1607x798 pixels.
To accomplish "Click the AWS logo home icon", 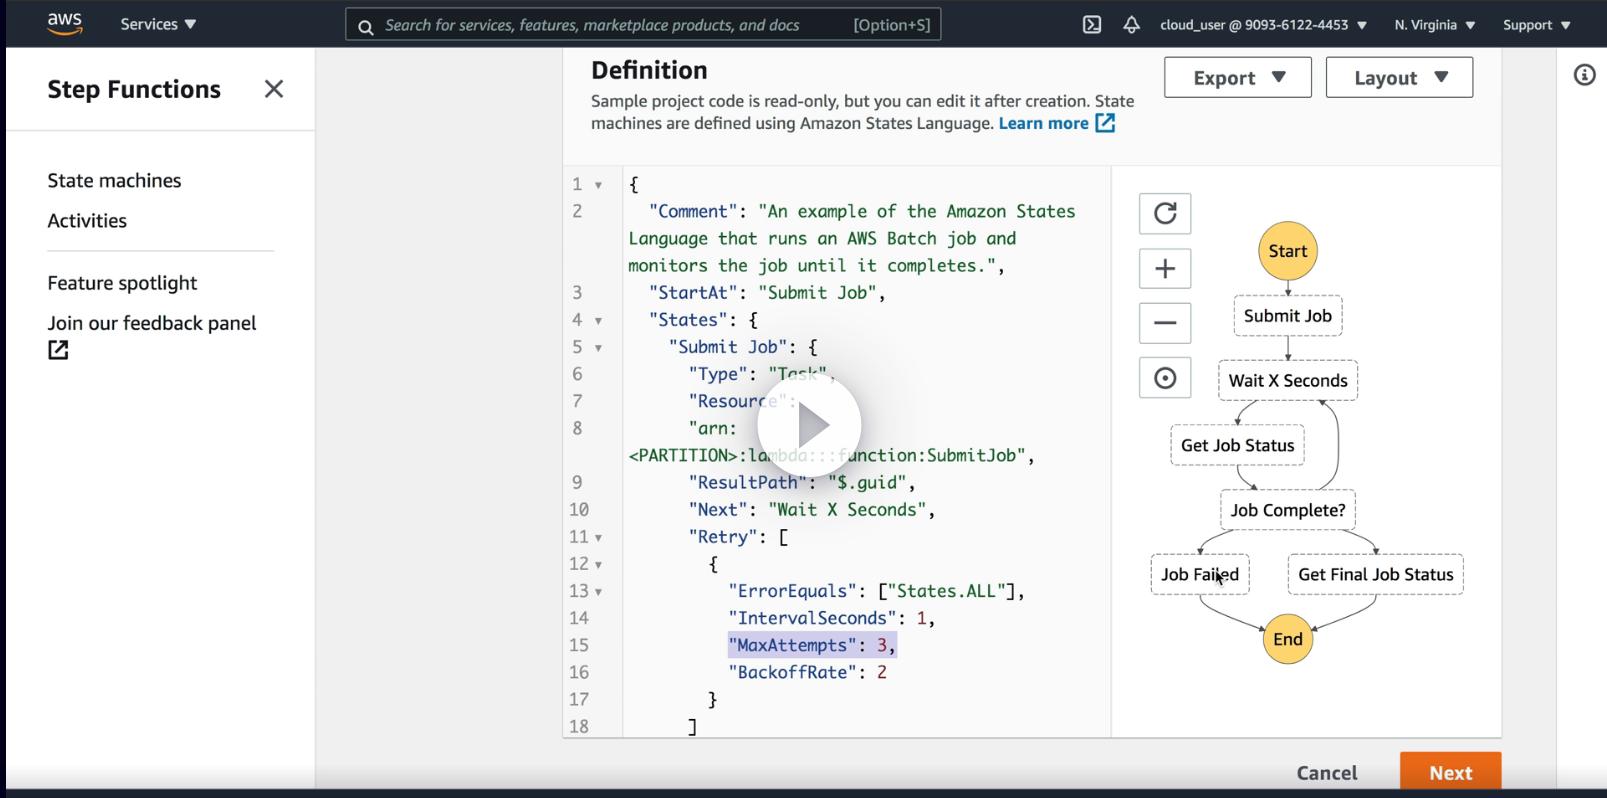I will (65, 24).
